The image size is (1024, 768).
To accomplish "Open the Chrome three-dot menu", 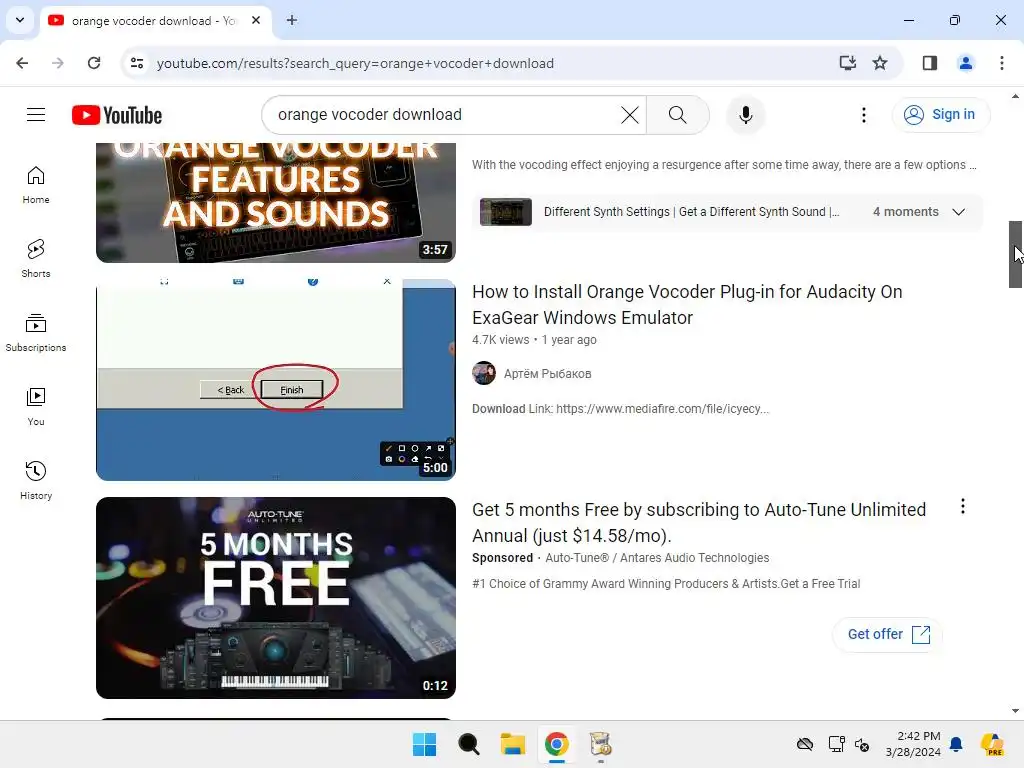I will tap(1001, 63).
